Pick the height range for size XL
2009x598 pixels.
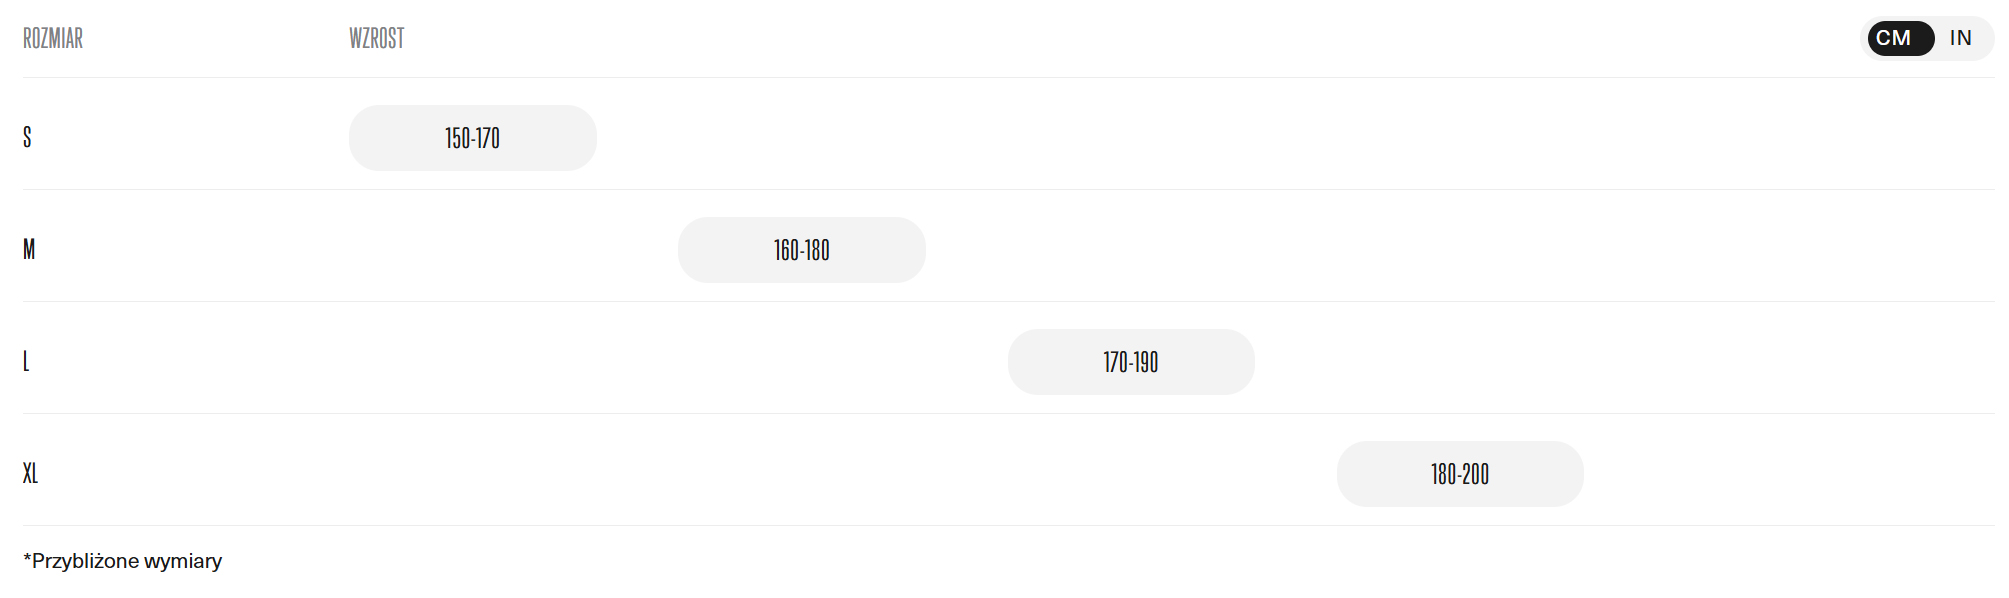pos(1459,474)
